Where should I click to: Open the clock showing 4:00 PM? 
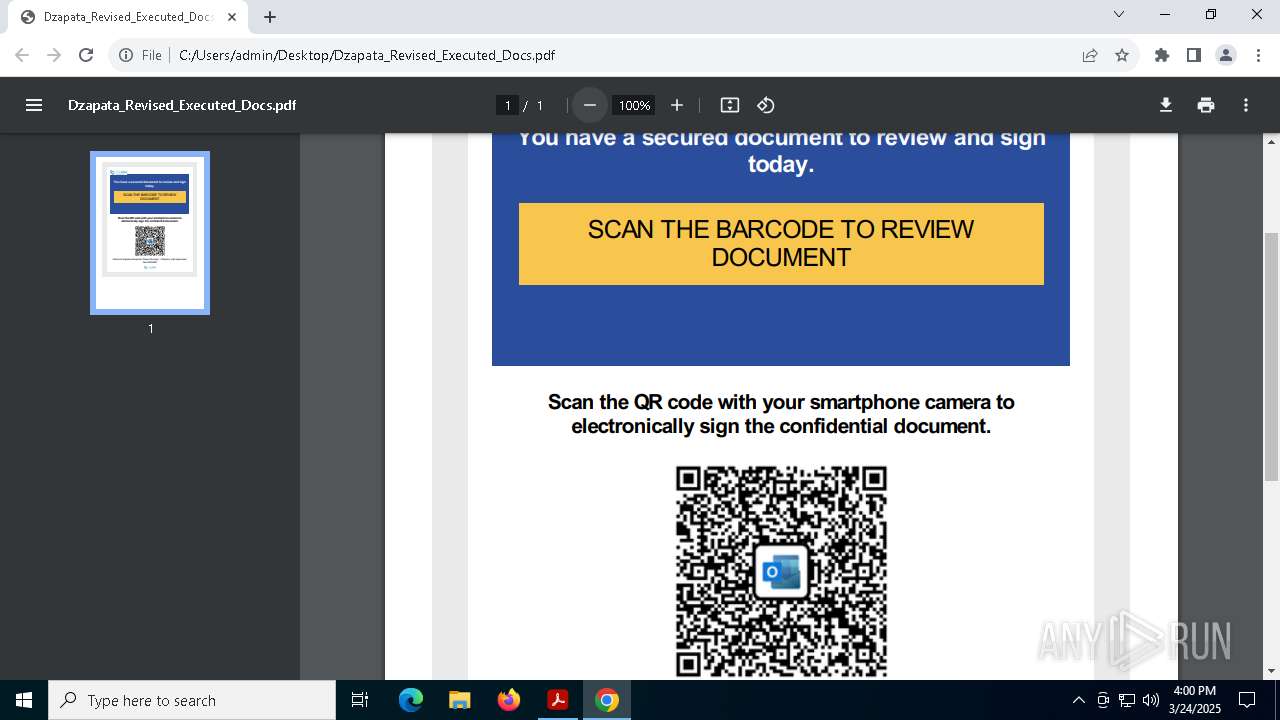[x=1195, y=700]
